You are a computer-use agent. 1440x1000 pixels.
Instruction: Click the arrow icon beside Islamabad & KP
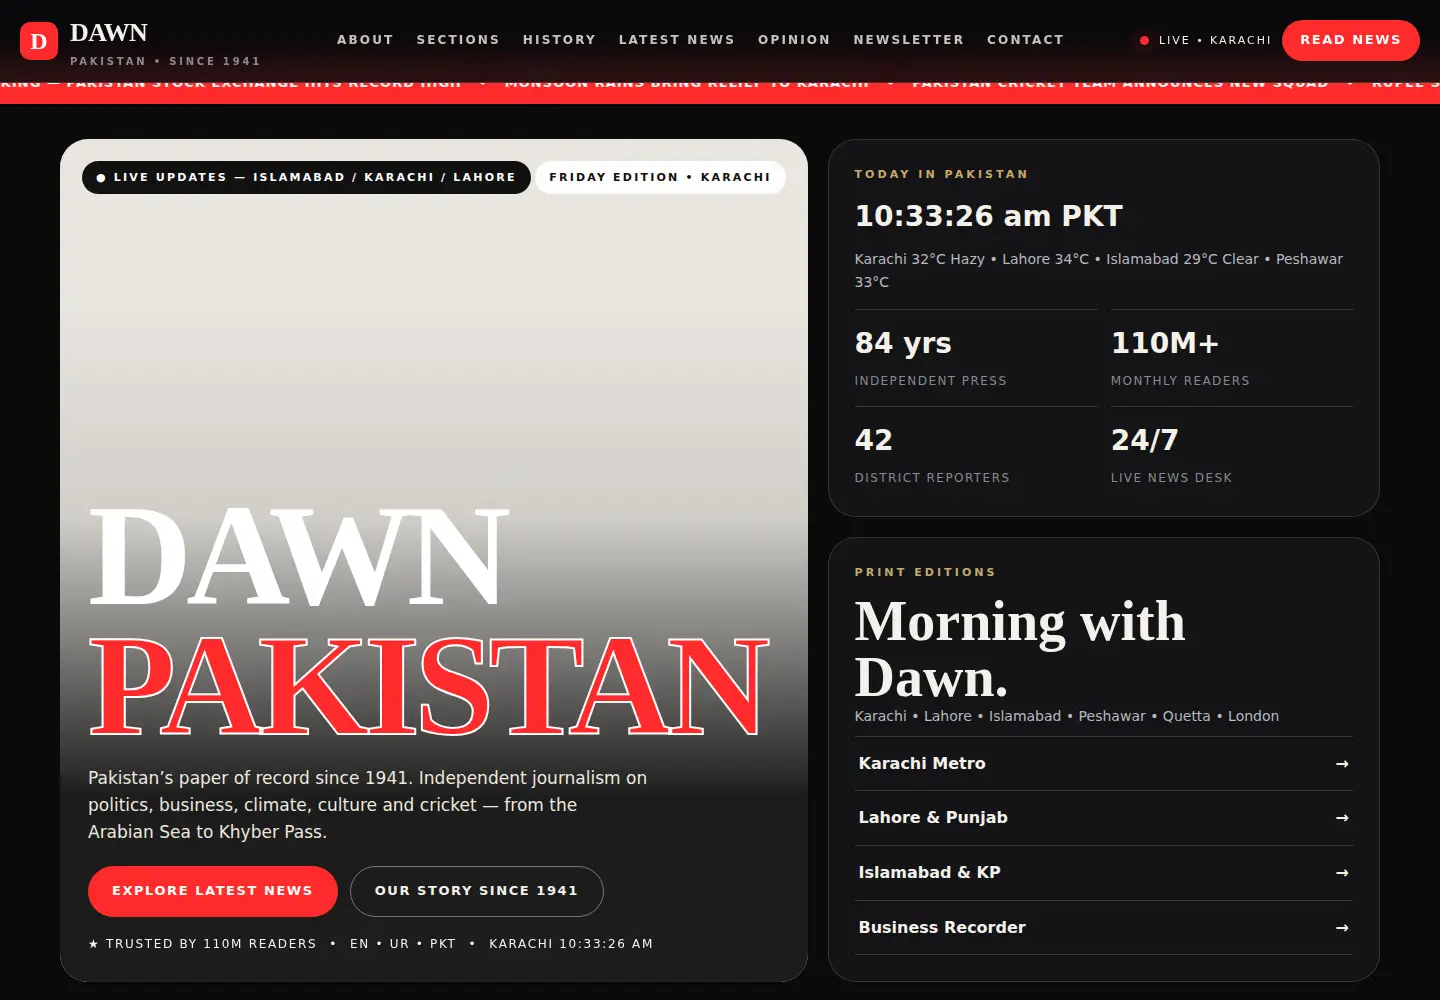1342,873
